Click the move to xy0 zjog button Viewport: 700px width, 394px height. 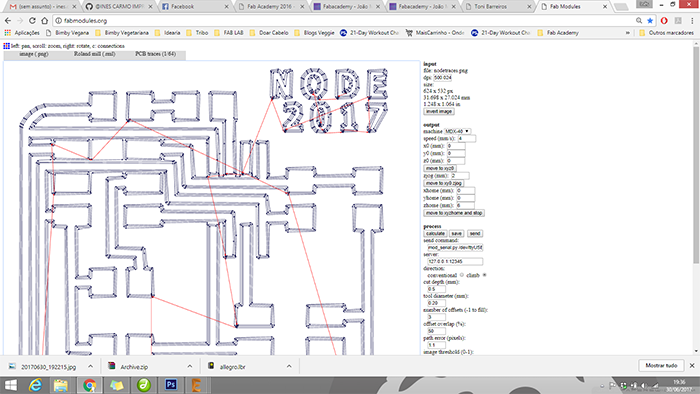[443, 183]
